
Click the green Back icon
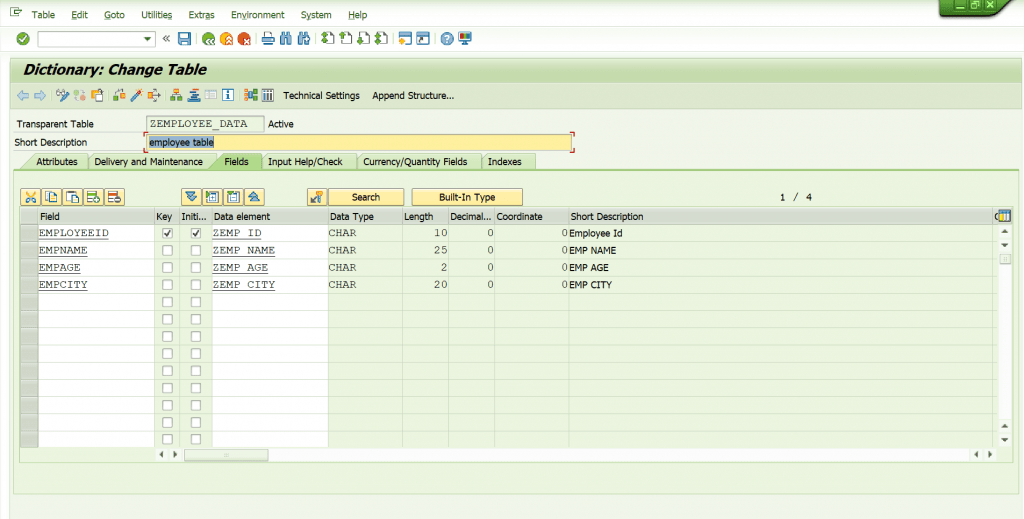tap(208, 39)
